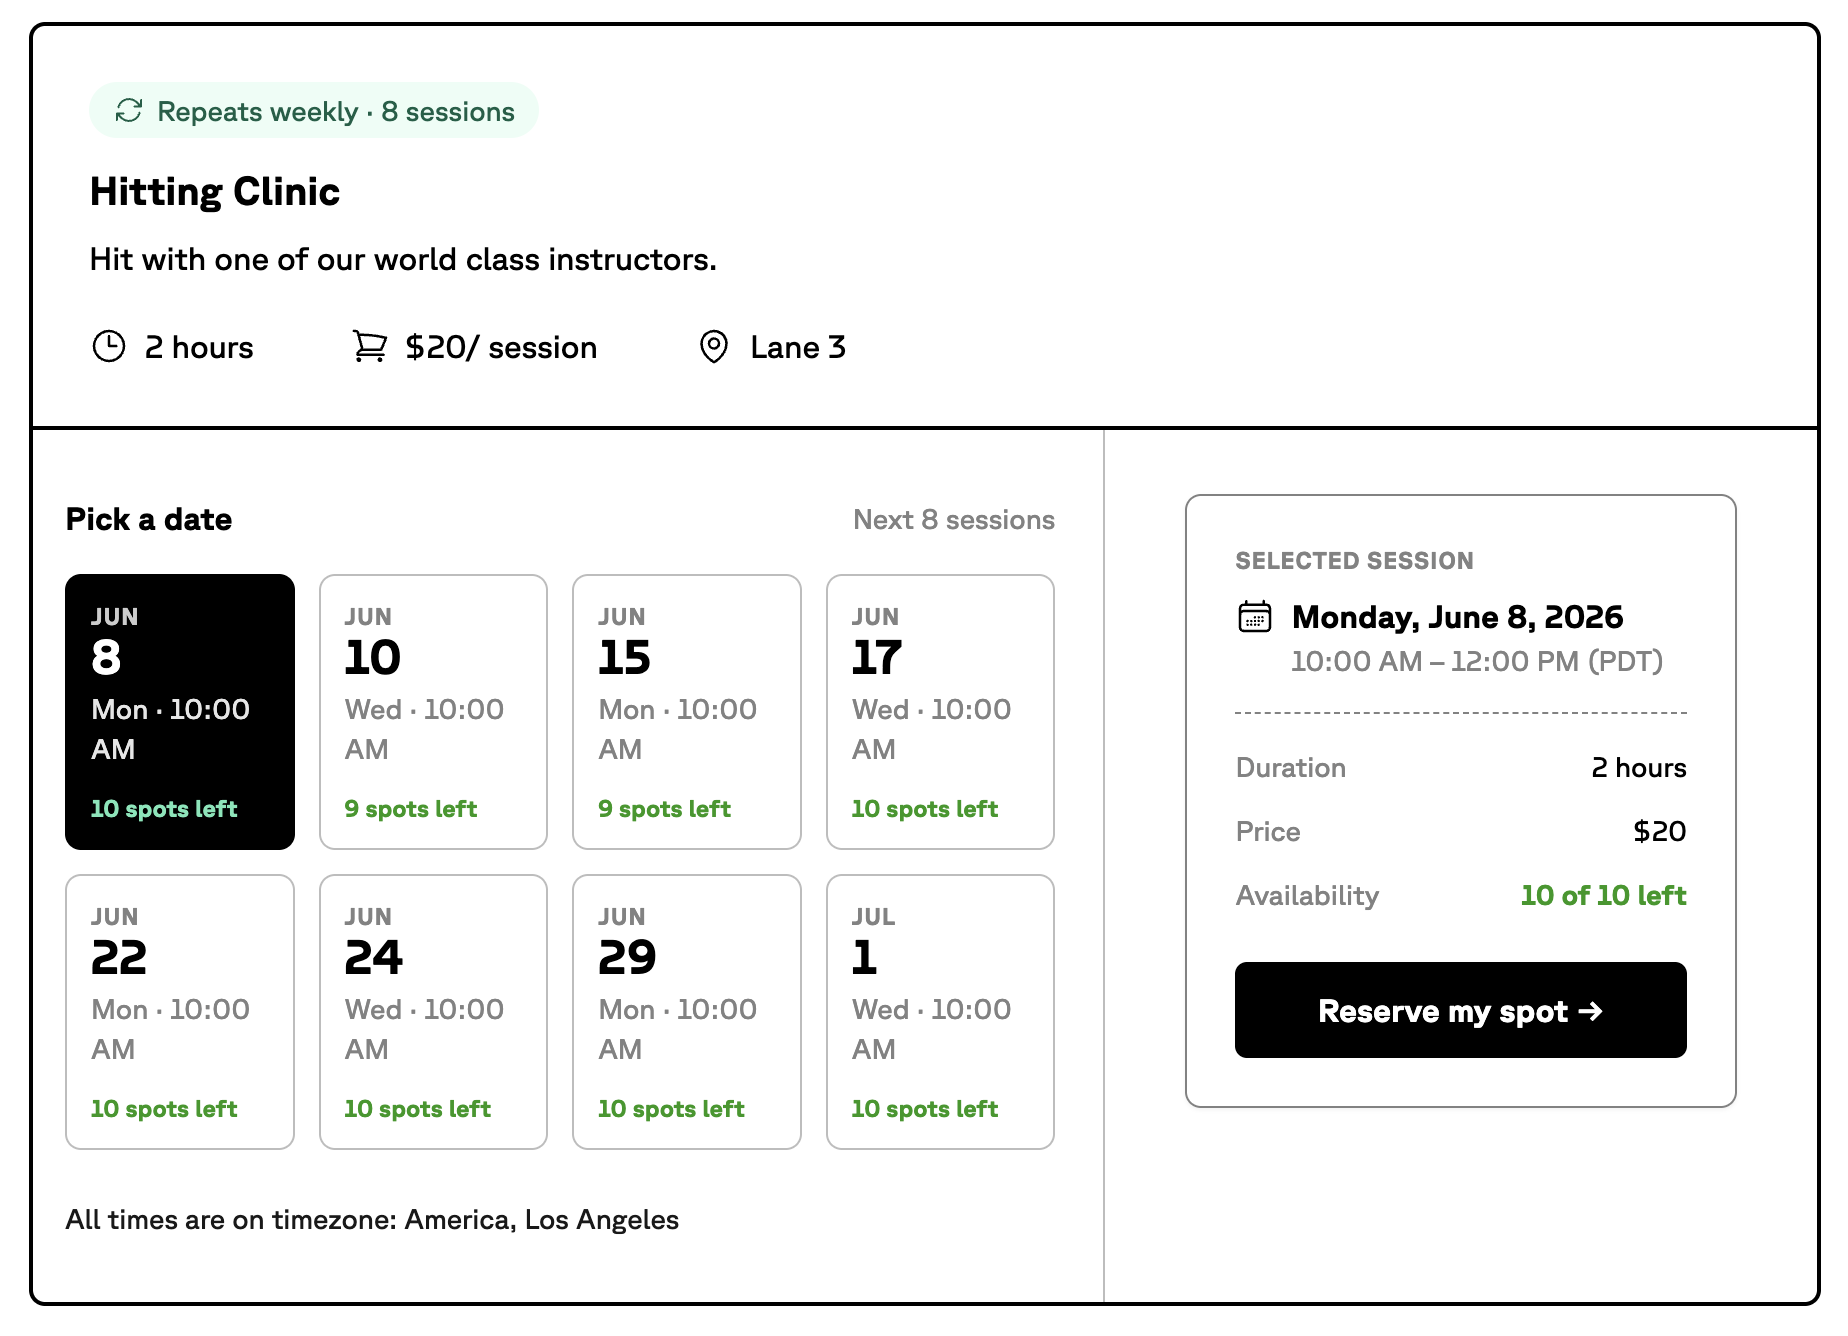
Task: Click the Duration label in the session summary
Action: coord(1291,768)
